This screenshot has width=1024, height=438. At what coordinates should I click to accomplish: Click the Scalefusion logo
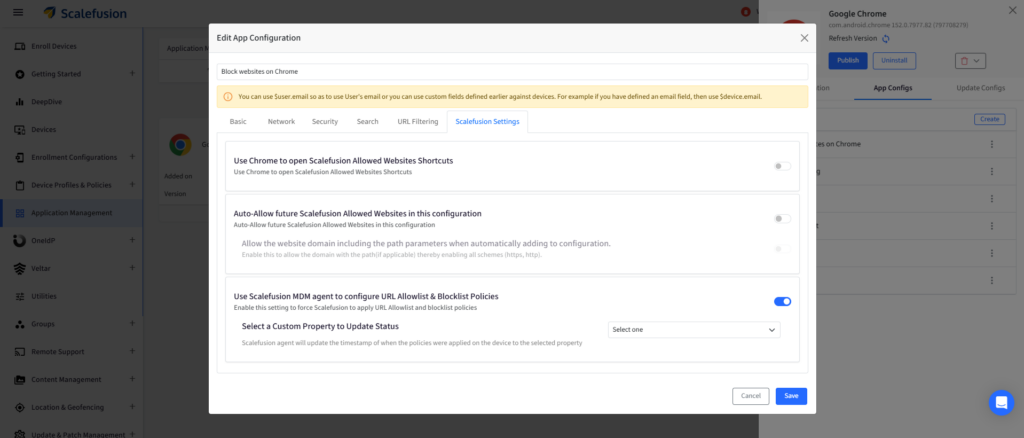click(85, 13)
